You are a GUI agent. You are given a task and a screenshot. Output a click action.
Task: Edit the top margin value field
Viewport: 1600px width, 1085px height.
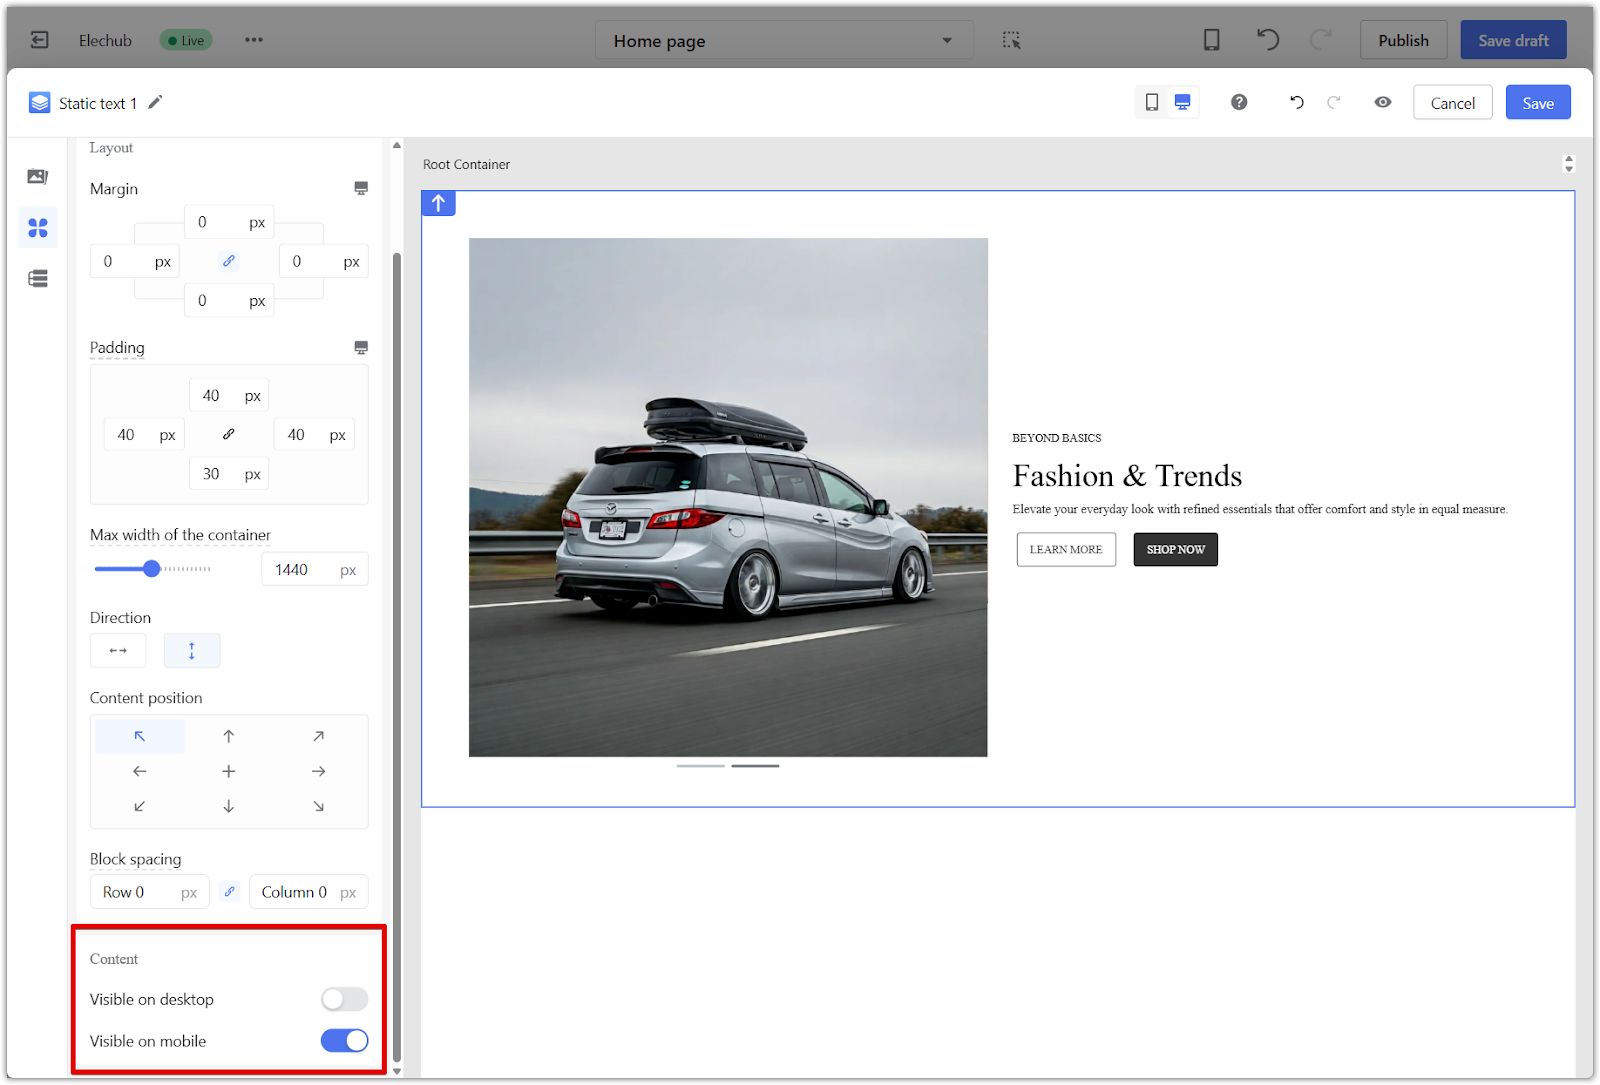[229, 222]
